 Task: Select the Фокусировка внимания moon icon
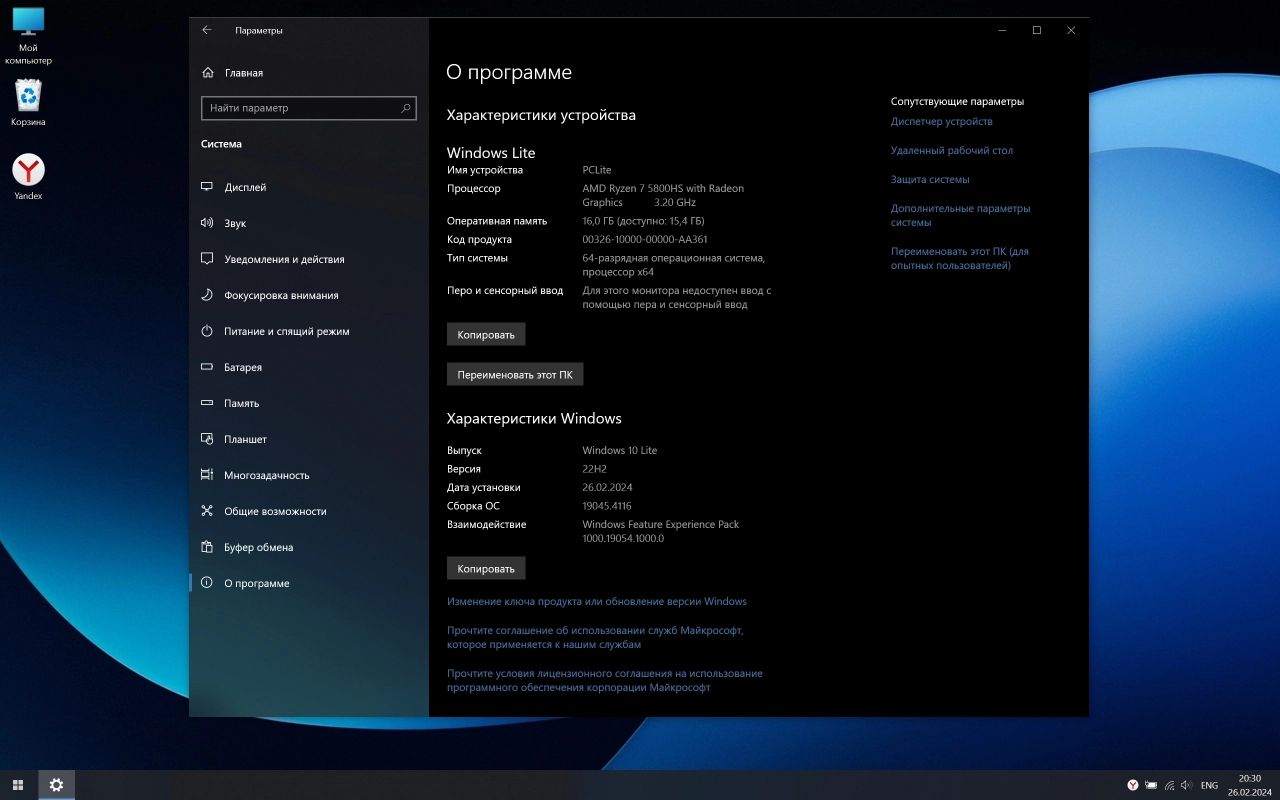point(207,295)
